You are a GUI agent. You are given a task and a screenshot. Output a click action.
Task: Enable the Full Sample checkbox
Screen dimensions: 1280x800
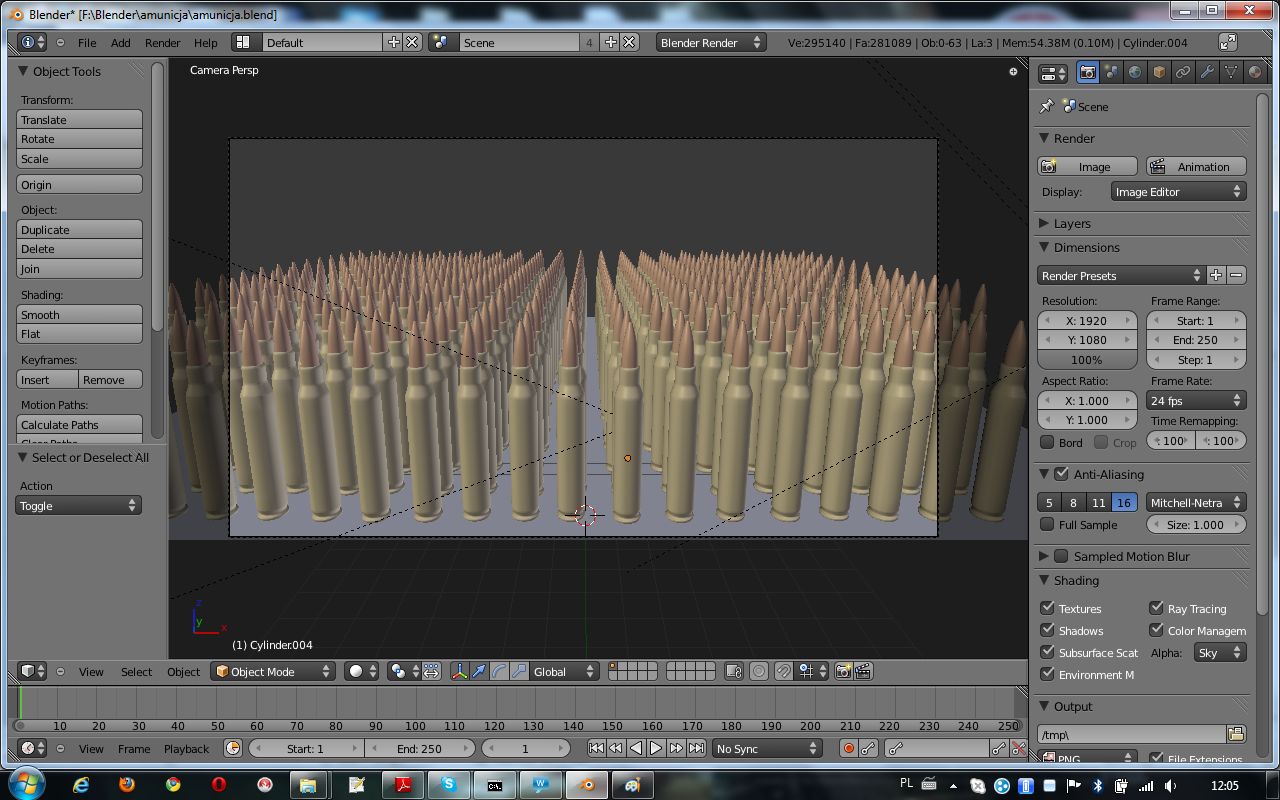[x=1047, y=524]
